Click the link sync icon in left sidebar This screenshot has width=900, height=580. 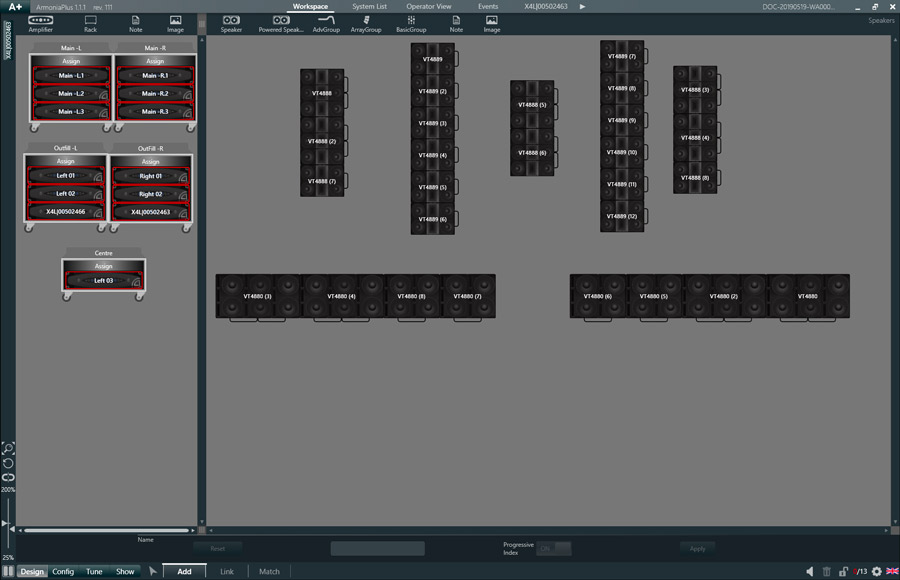[8, 477]
